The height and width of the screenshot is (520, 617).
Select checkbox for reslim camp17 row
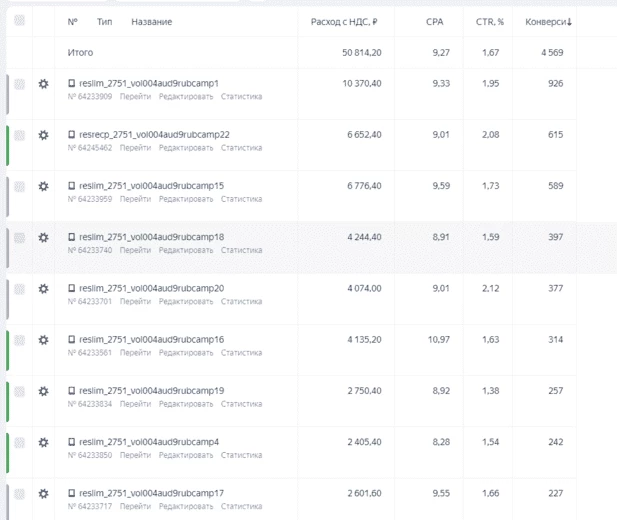pos(19,494)
